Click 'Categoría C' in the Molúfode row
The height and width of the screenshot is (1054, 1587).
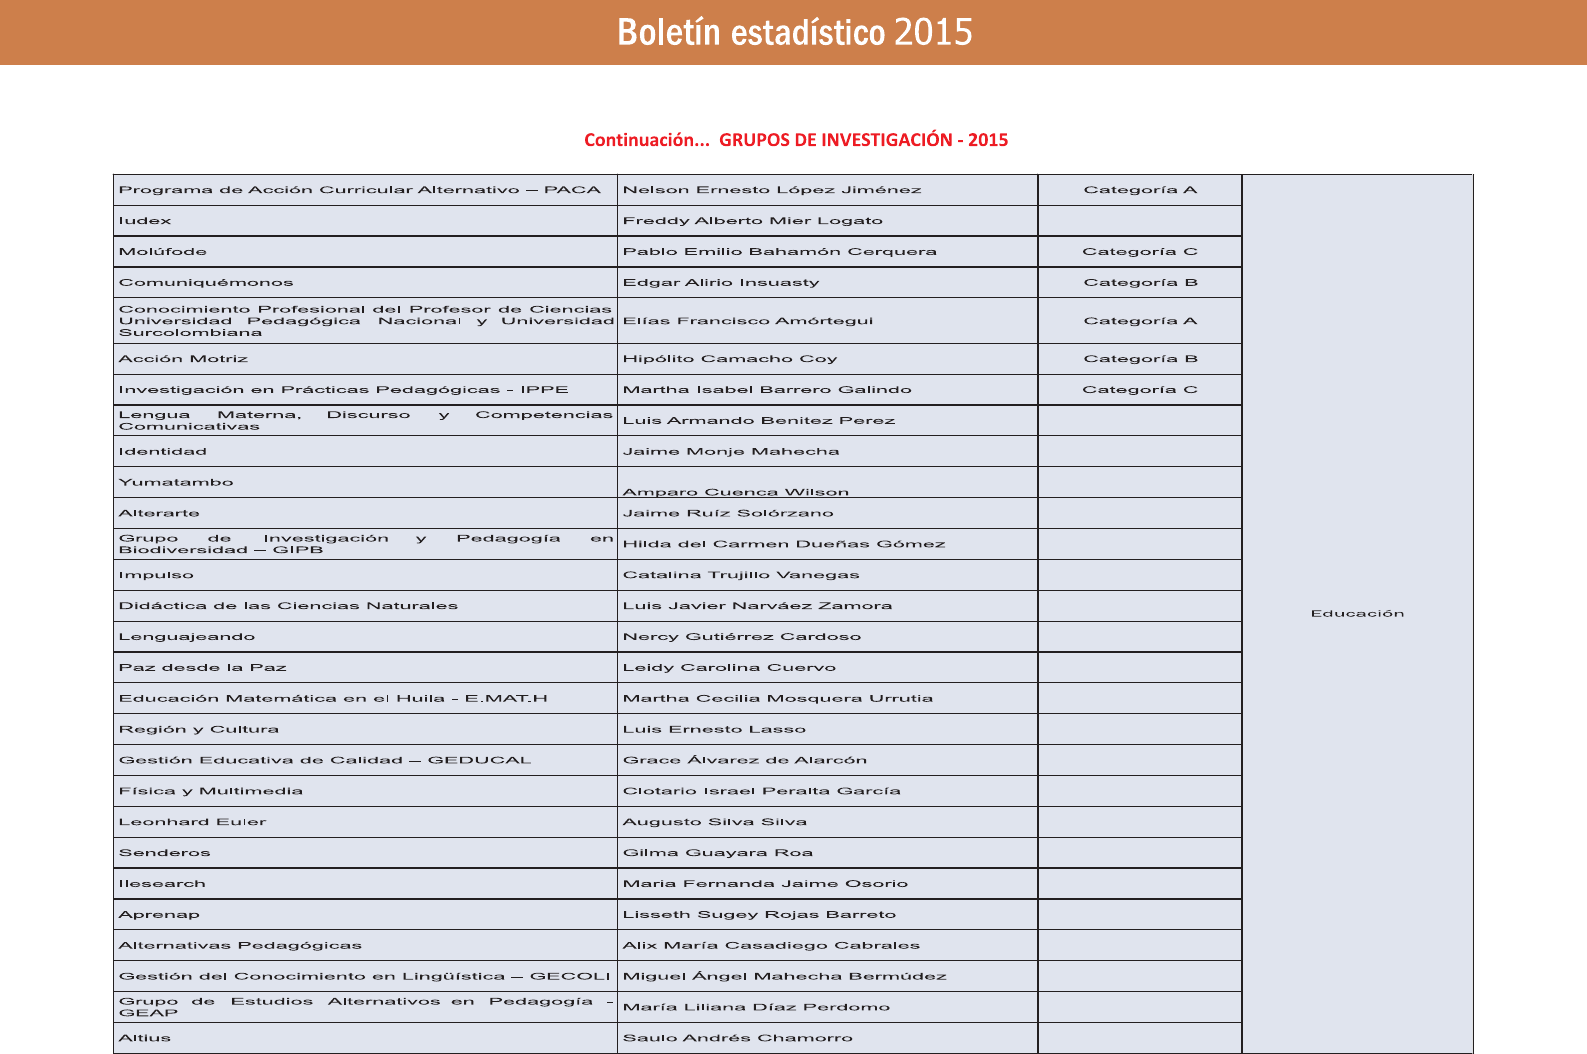1139,252
